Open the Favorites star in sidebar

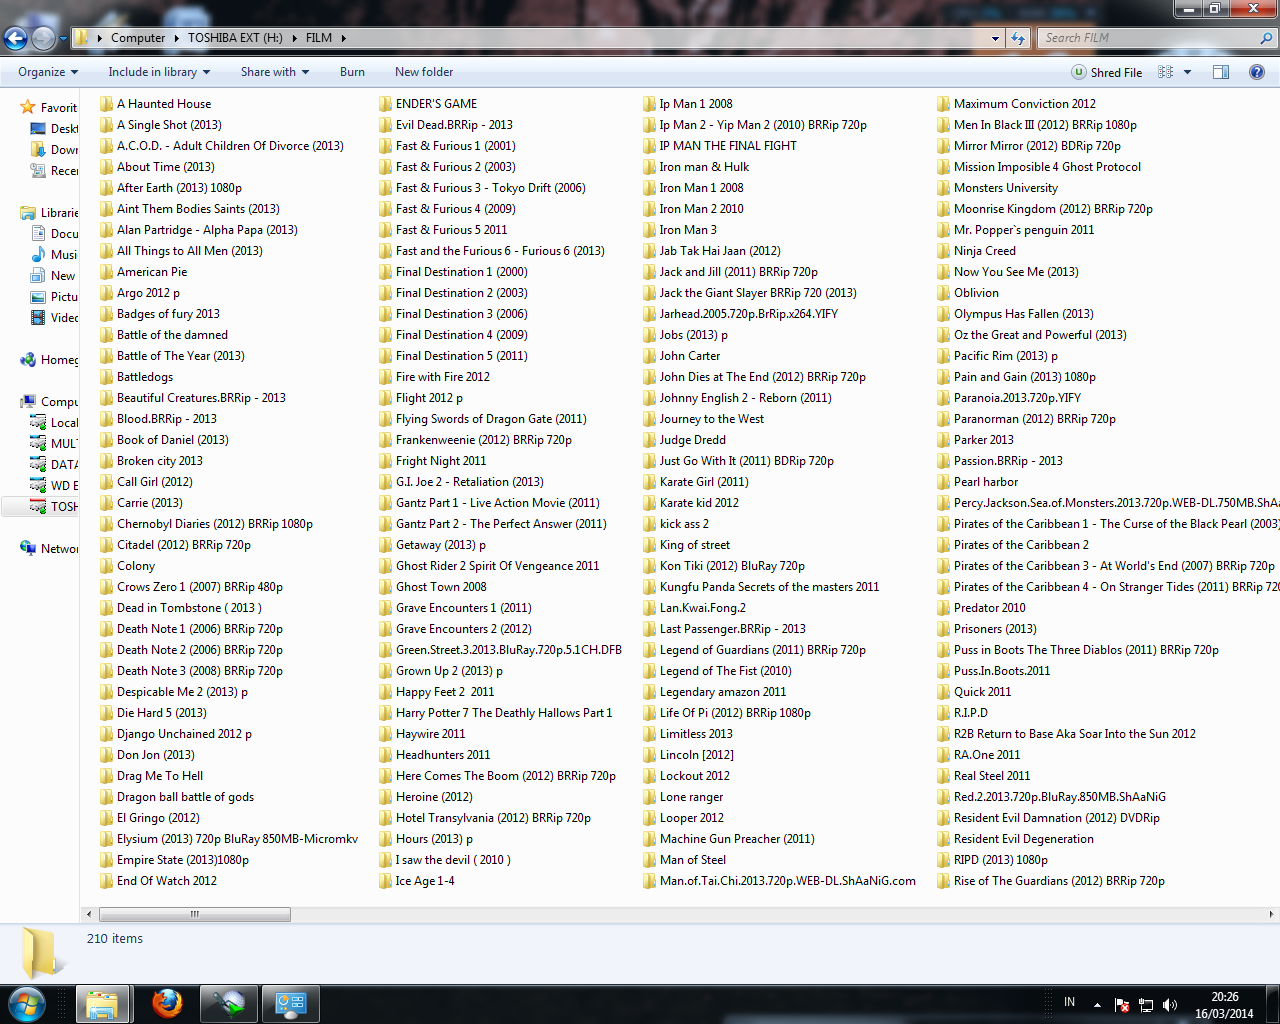[28, 107]
